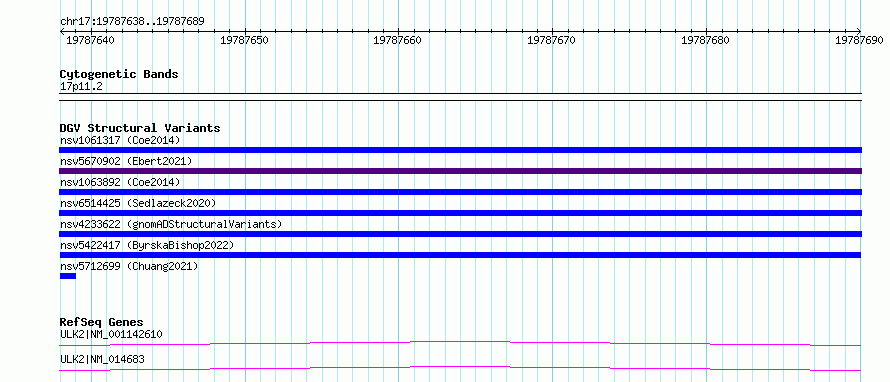Click ruler position 19787660

[397, 40]
